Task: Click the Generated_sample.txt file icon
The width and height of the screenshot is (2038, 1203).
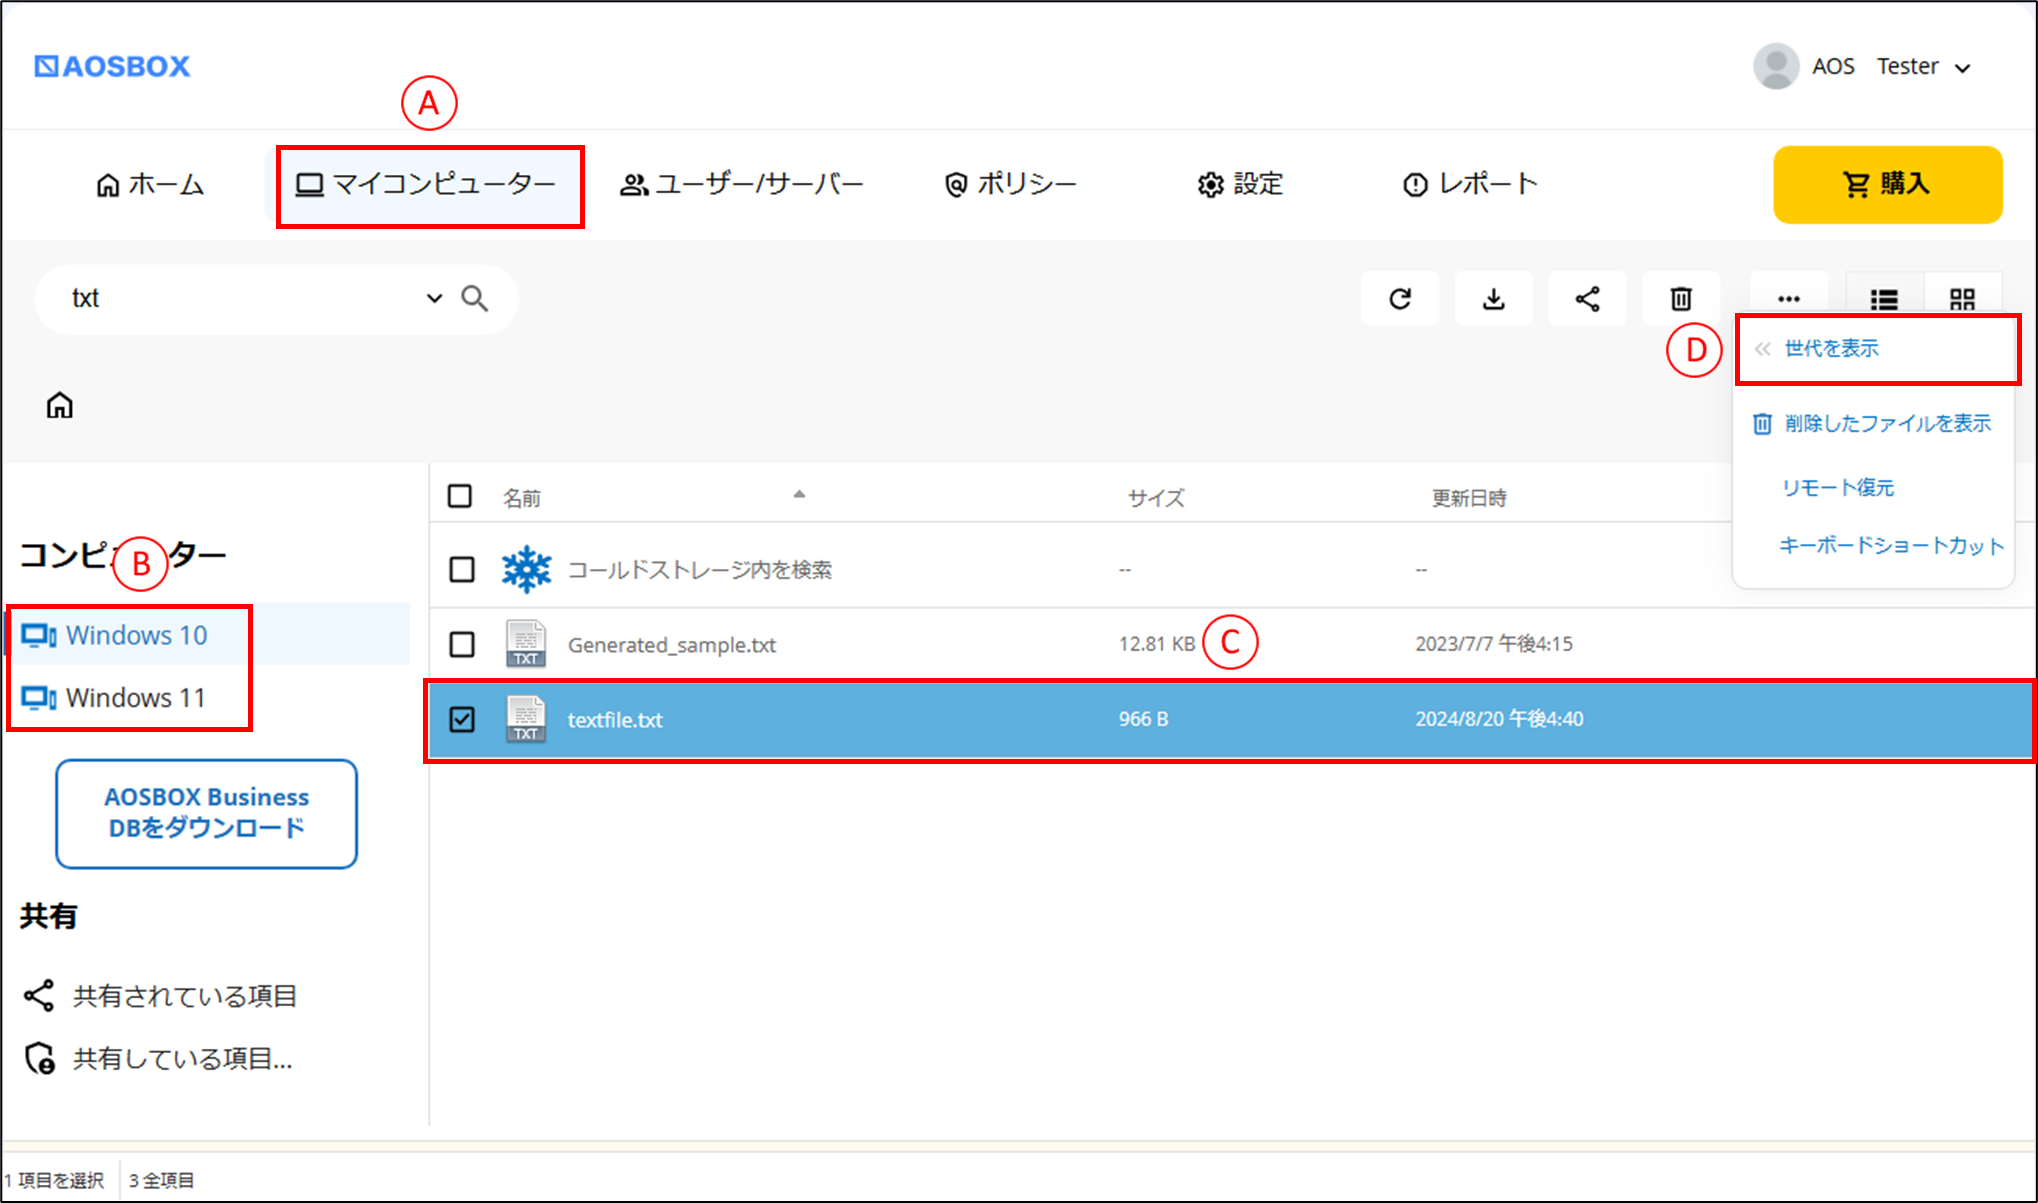Action: [x=526, y=644]
